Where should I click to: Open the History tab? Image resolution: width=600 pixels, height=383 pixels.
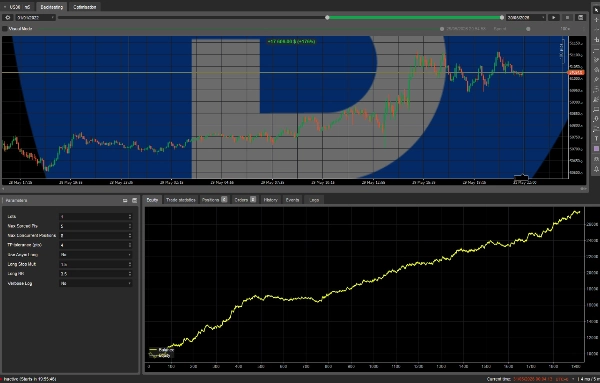[x=270, y=200]
